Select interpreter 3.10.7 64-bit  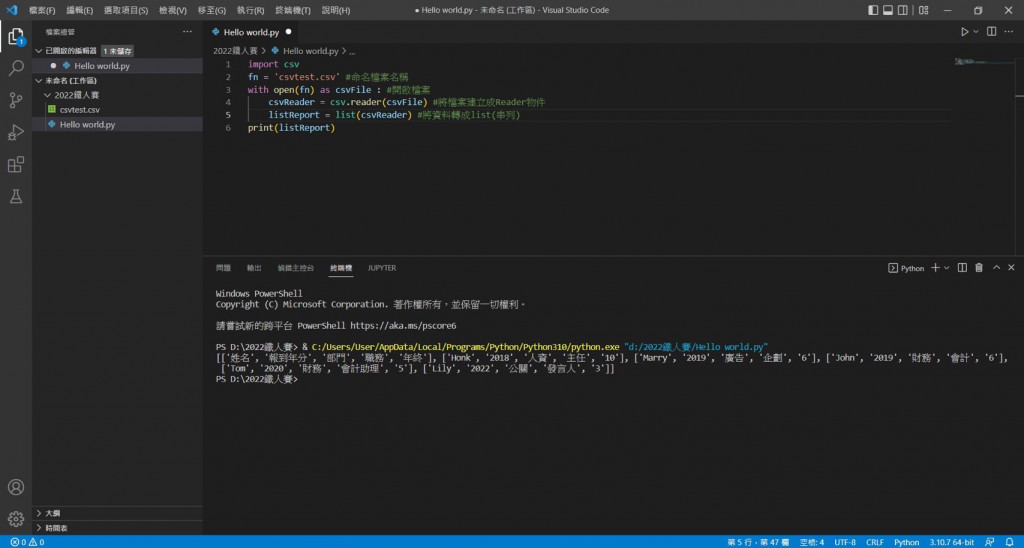952,542
